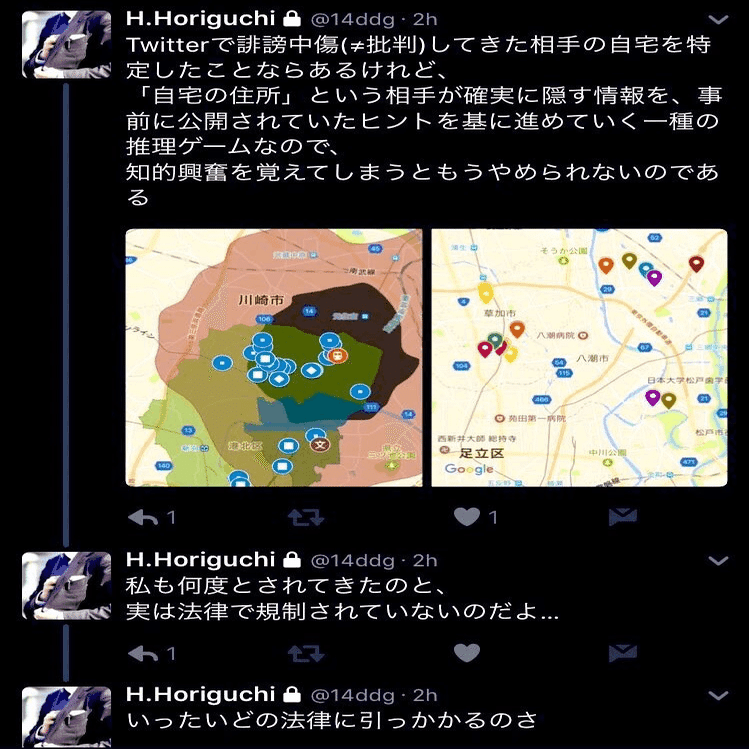749x749 pixels.
Task: Open H.Horiguchi name on third tweet
Action: (x=201, y=695)
